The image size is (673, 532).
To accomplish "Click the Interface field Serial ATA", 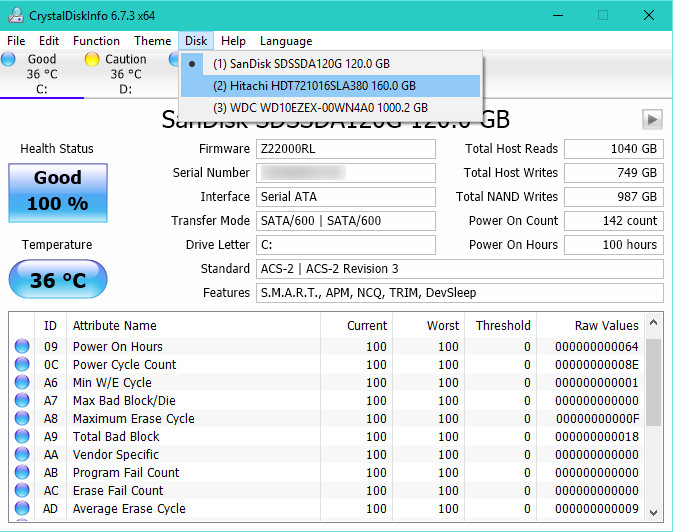I will [346, 197].
